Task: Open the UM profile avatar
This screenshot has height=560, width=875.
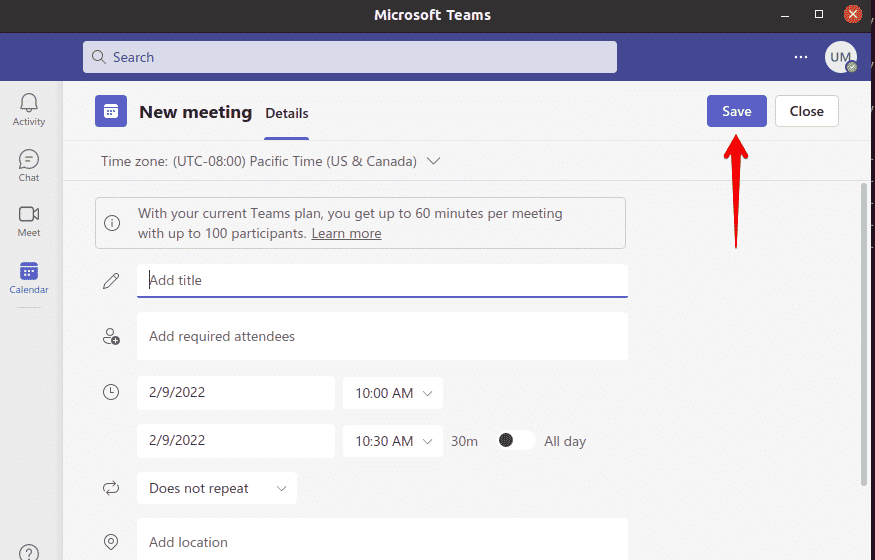Action: 840,57
